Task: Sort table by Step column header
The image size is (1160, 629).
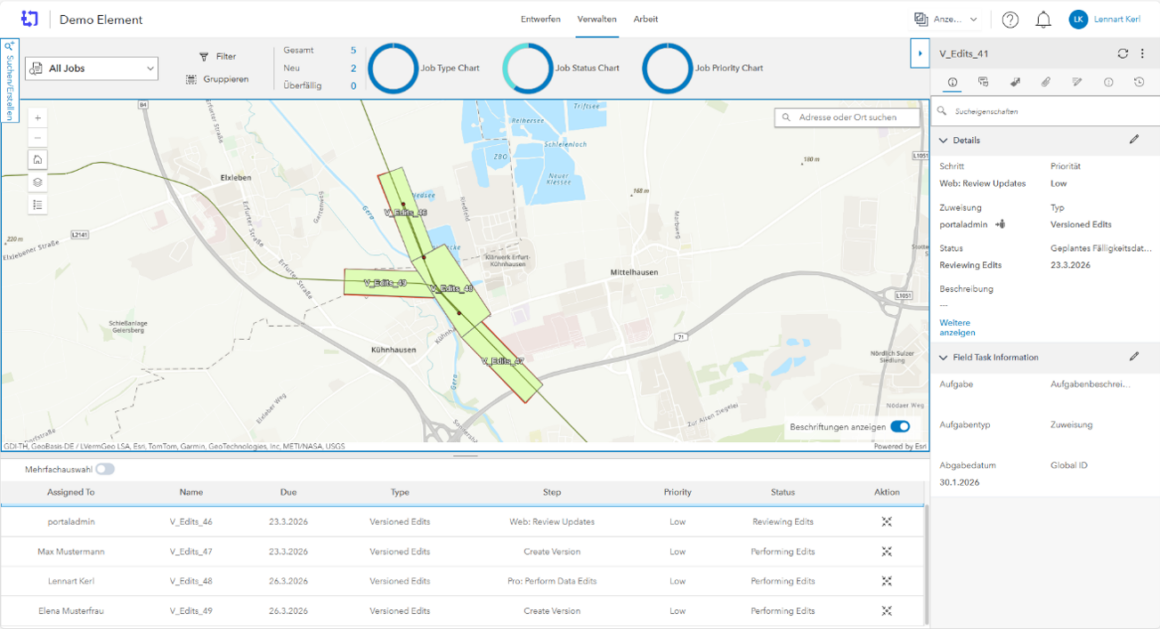Action: [x=552, y=492]
